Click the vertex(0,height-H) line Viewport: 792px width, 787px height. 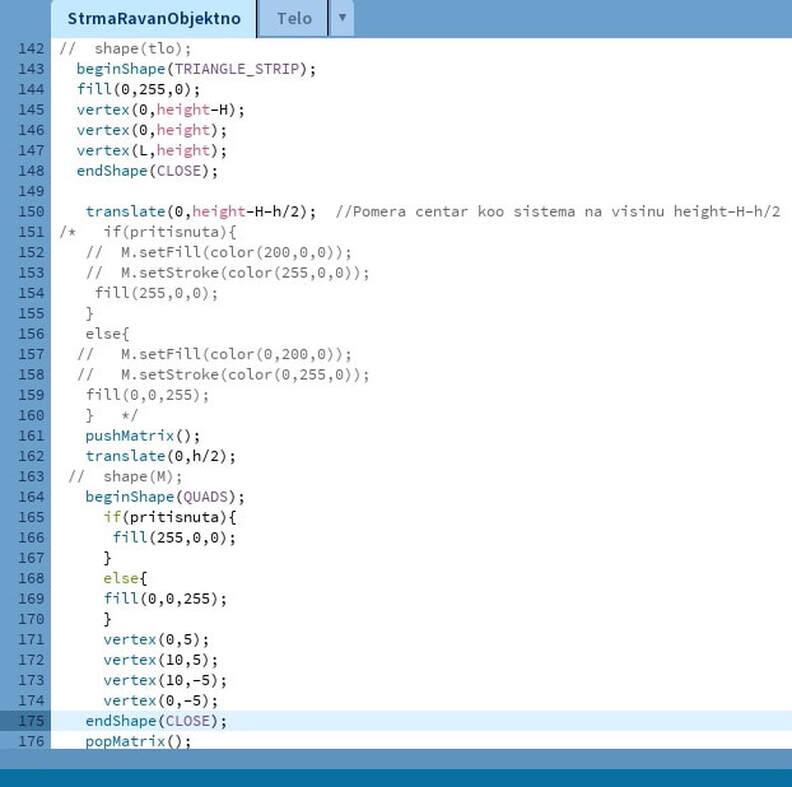[x=161, y=110]
